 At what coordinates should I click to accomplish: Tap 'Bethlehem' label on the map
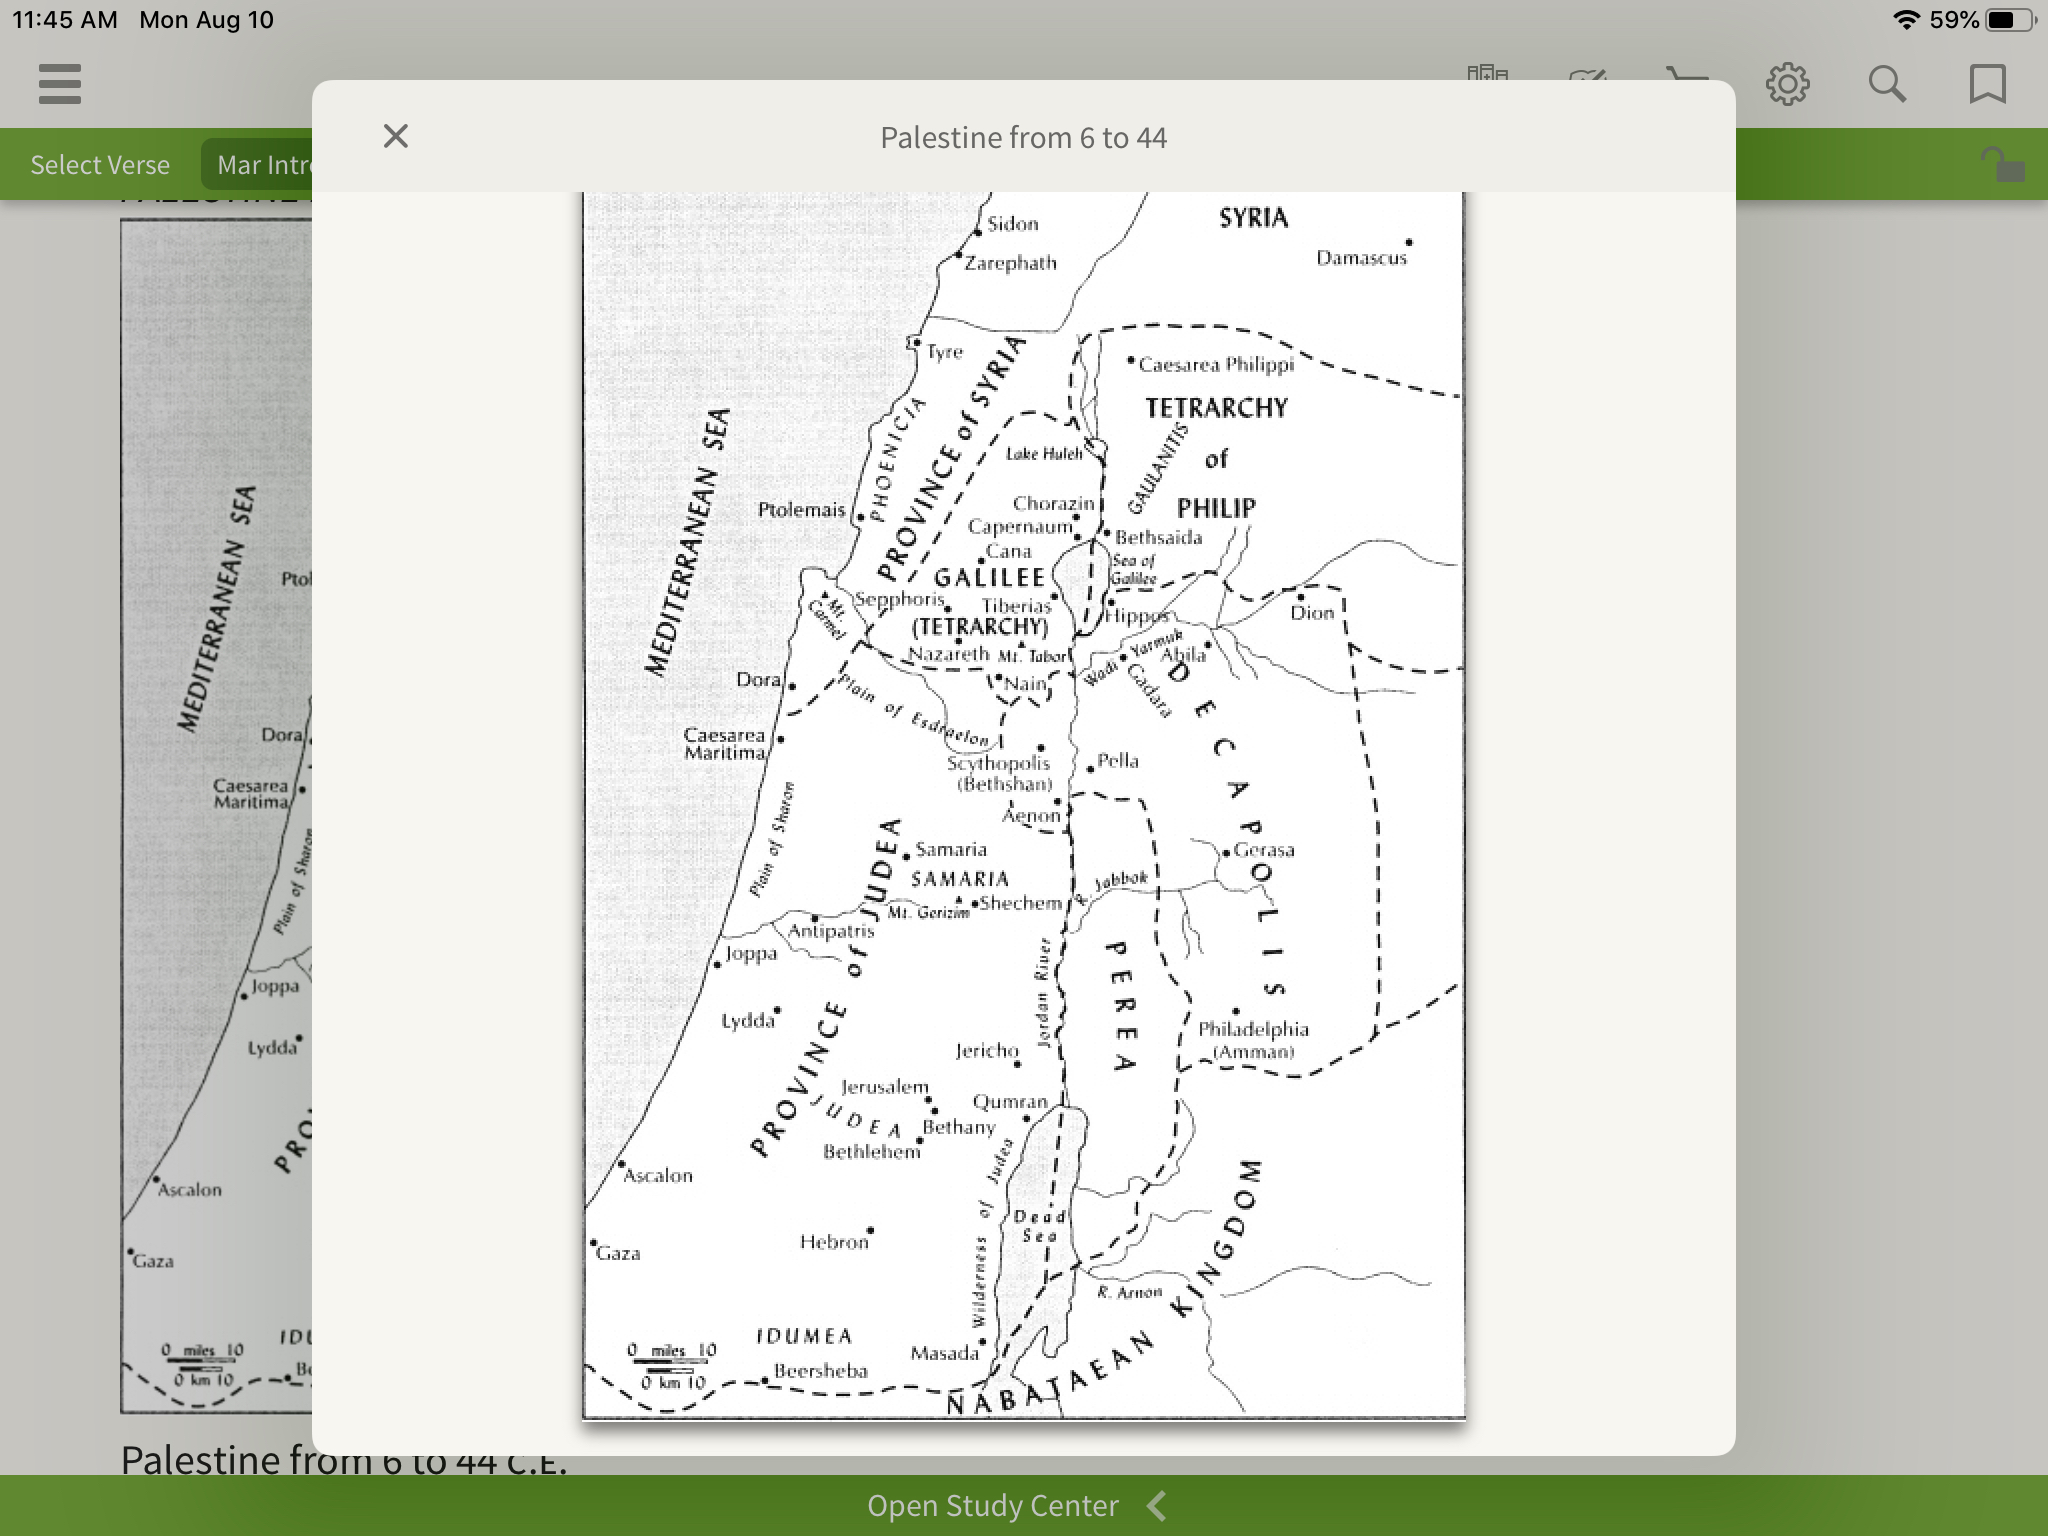[x=871, y=1152]
